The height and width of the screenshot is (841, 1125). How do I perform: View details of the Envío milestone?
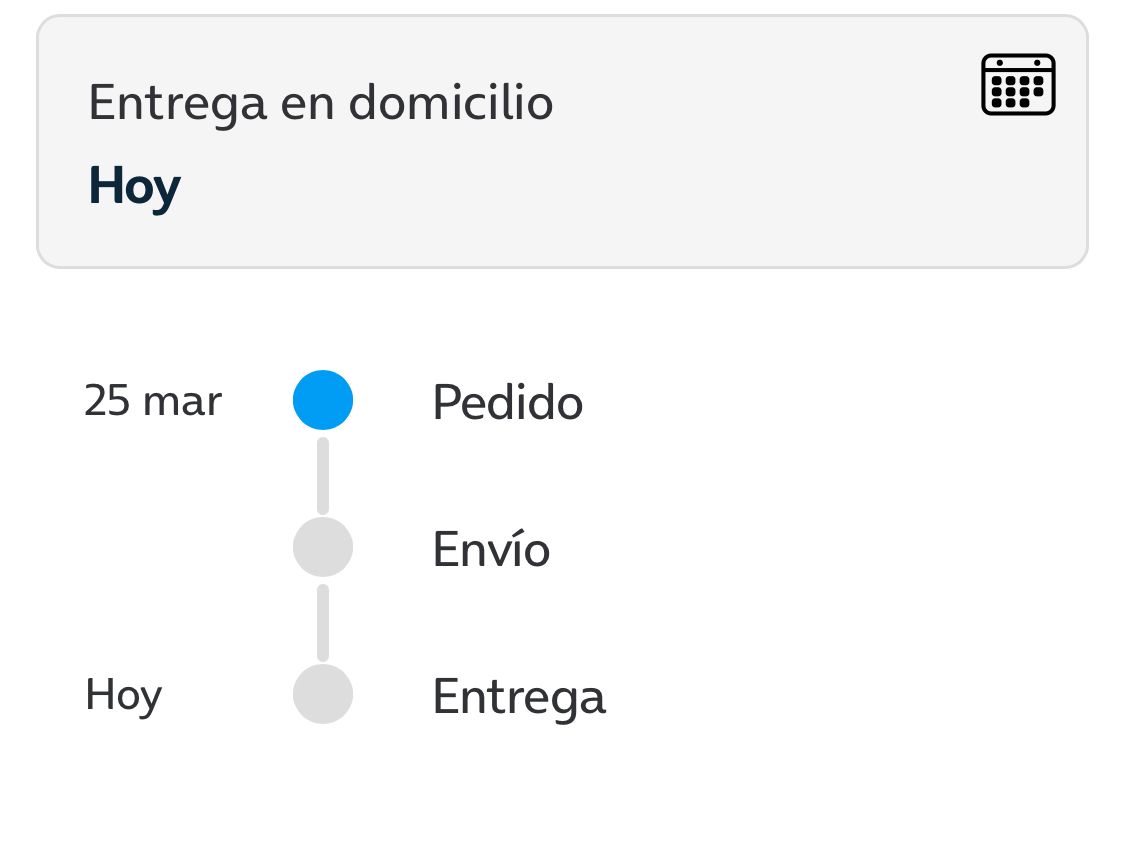point(491,549)
